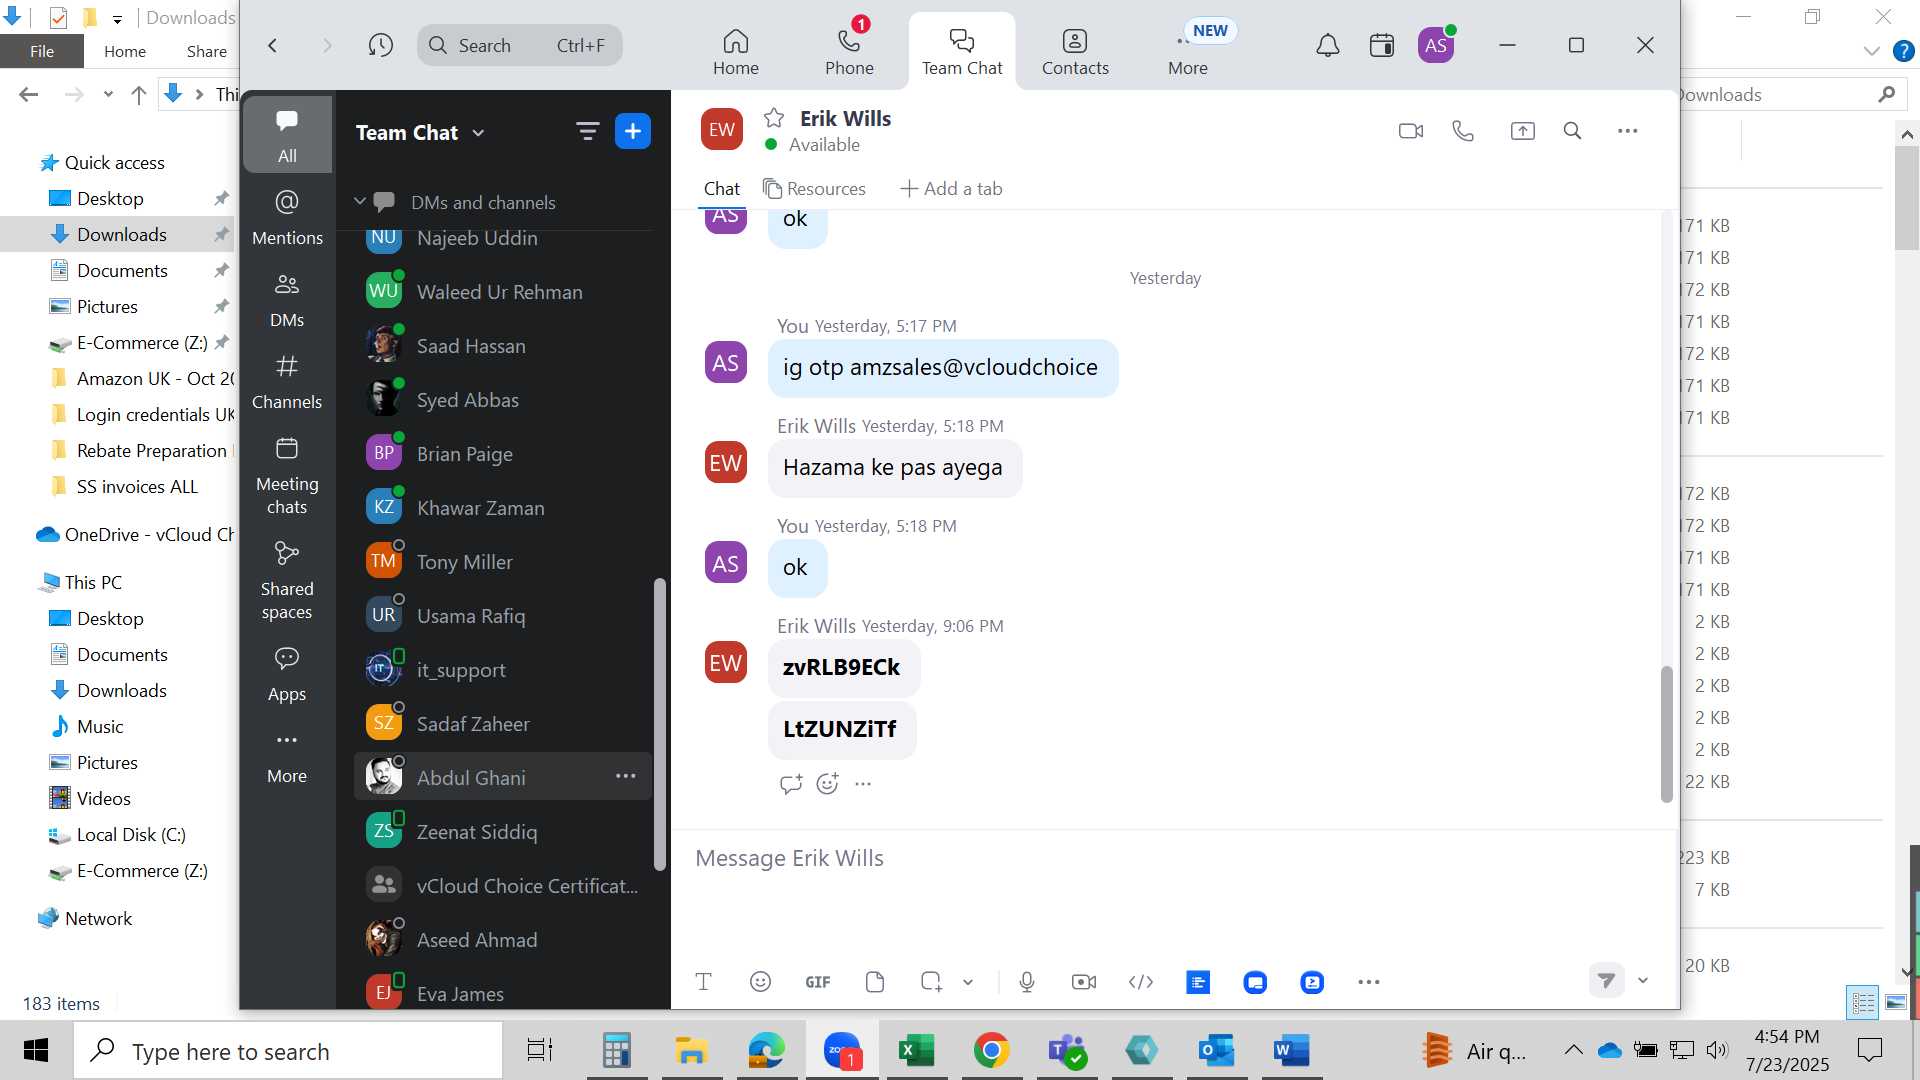
Task: Insert a code snippet
Action: 1141,982
